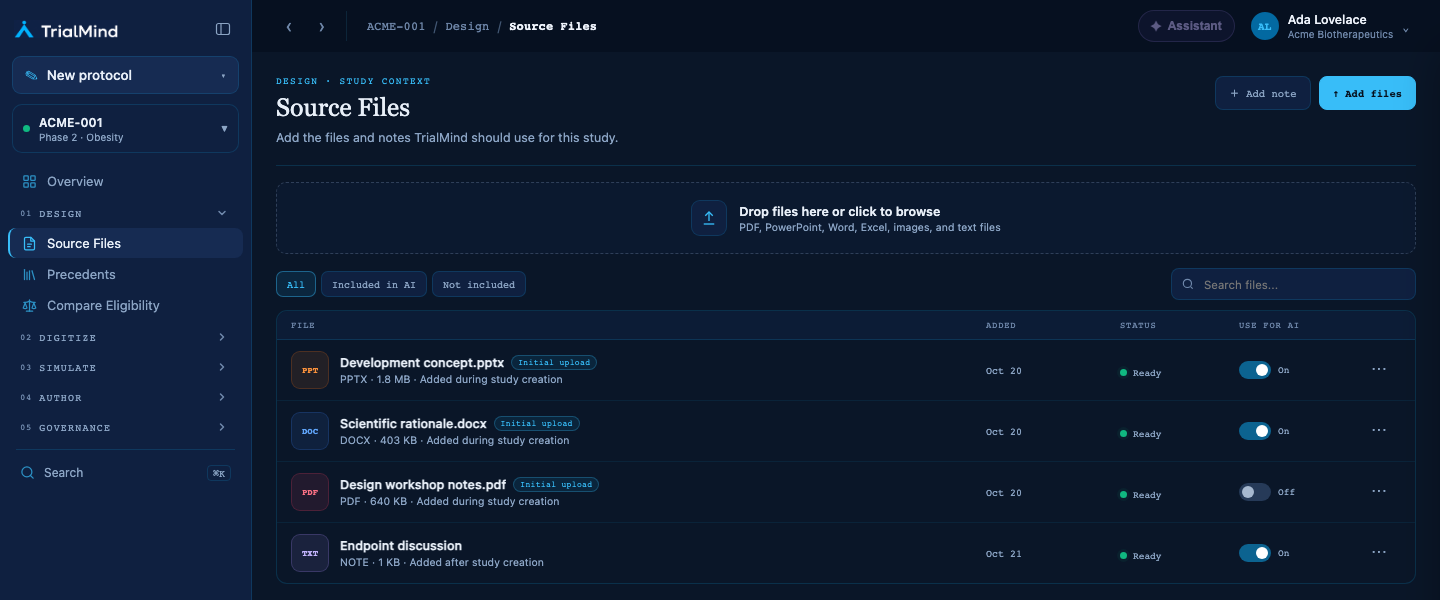
Task: Expand the 03 Simulate section
Action: pyautogui.click(x=222, y=368)
